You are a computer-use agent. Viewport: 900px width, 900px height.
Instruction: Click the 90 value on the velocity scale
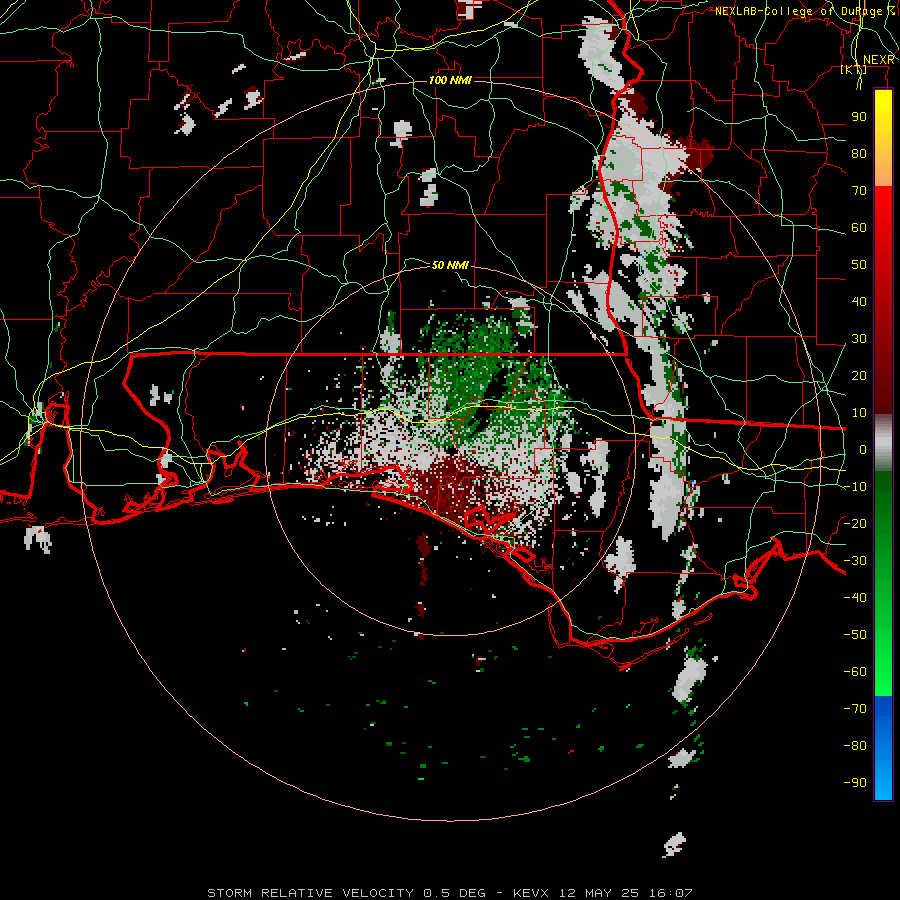[x=859, y=117]
